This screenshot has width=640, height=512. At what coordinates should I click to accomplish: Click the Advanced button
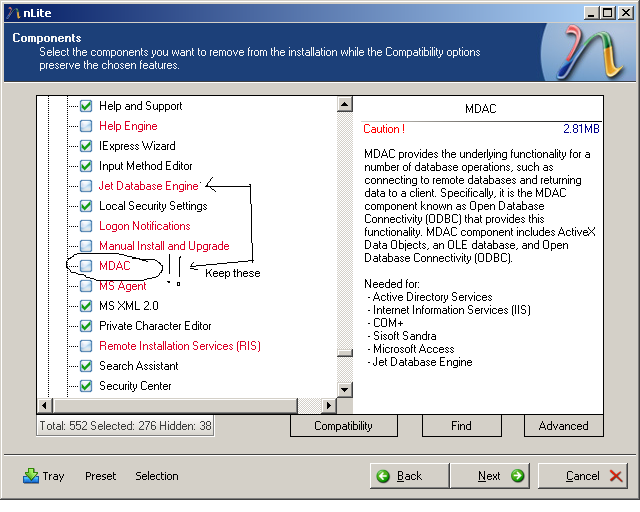563,426
